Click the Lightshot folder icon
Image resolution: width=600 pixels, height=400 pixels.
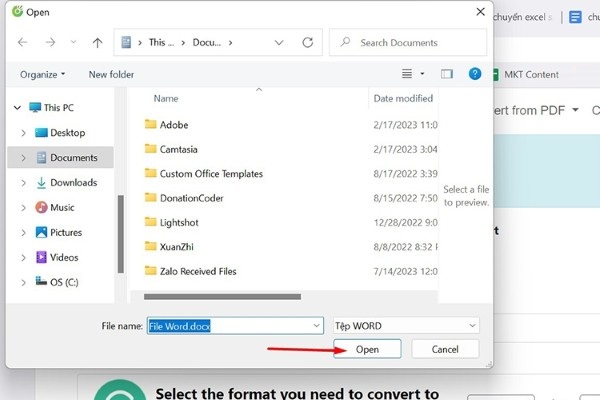pyautogui.click(x=151, y=222)
